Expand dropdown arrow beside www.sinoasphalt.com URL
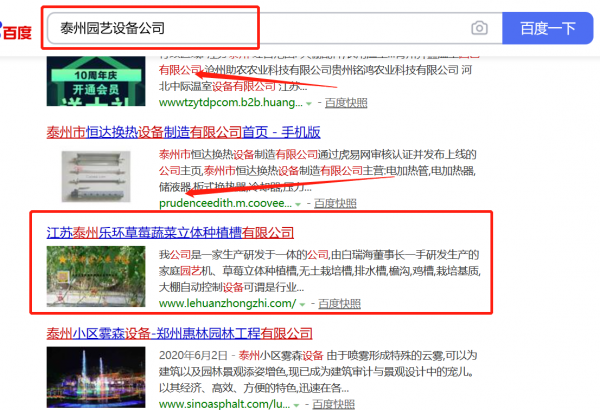Image resolution: width=600 pixels, height=410 pixels. coord(303,403)
